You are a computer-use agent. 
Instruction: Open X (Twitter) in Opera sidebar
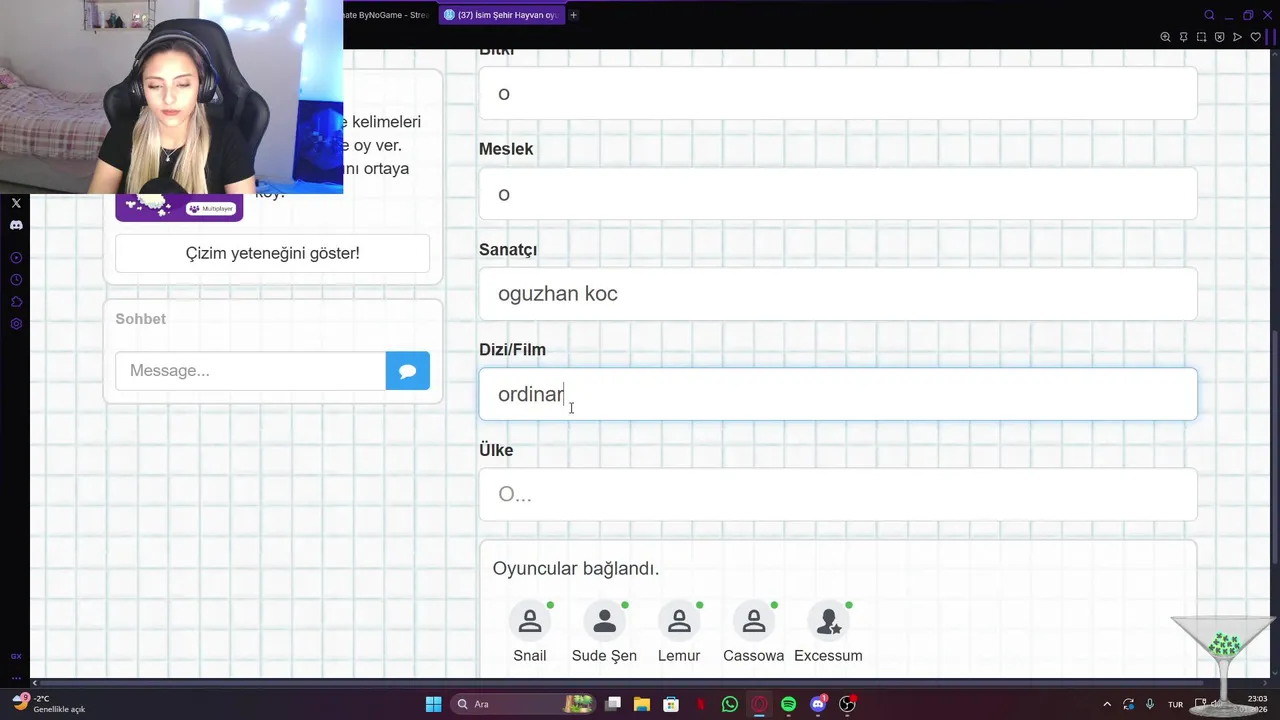point(16,203)
